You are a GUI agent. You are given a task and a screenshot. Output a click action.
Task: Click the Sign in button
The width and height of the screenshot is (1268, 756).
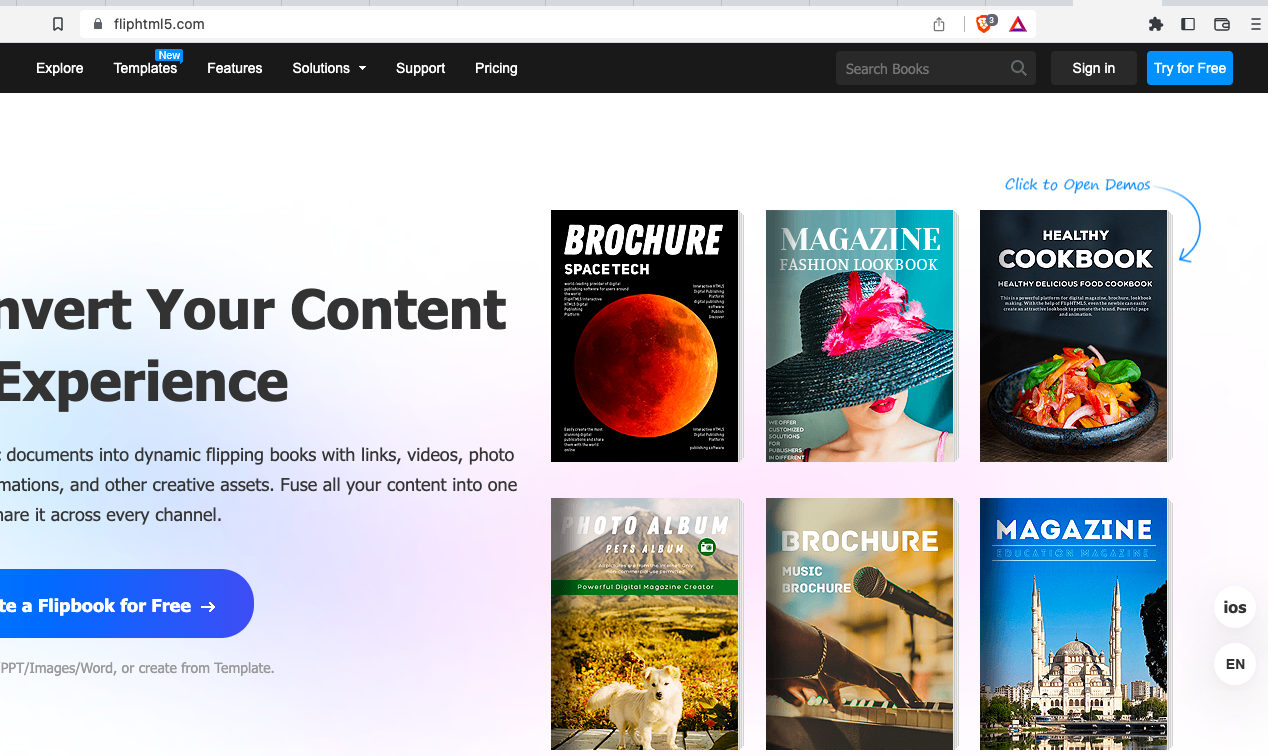[x=1094, y=68]
